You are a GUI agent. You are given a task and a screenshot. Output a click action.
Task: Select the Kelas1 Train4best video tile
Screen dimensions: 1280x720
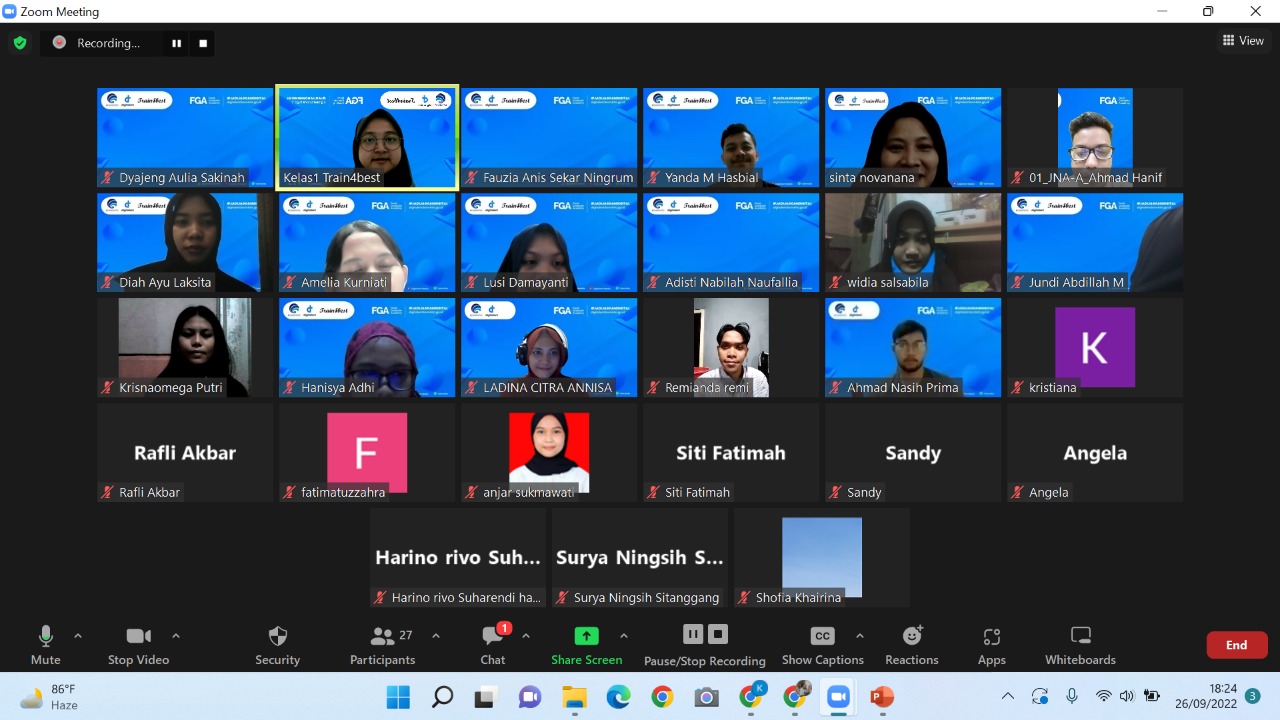point(366,137)
